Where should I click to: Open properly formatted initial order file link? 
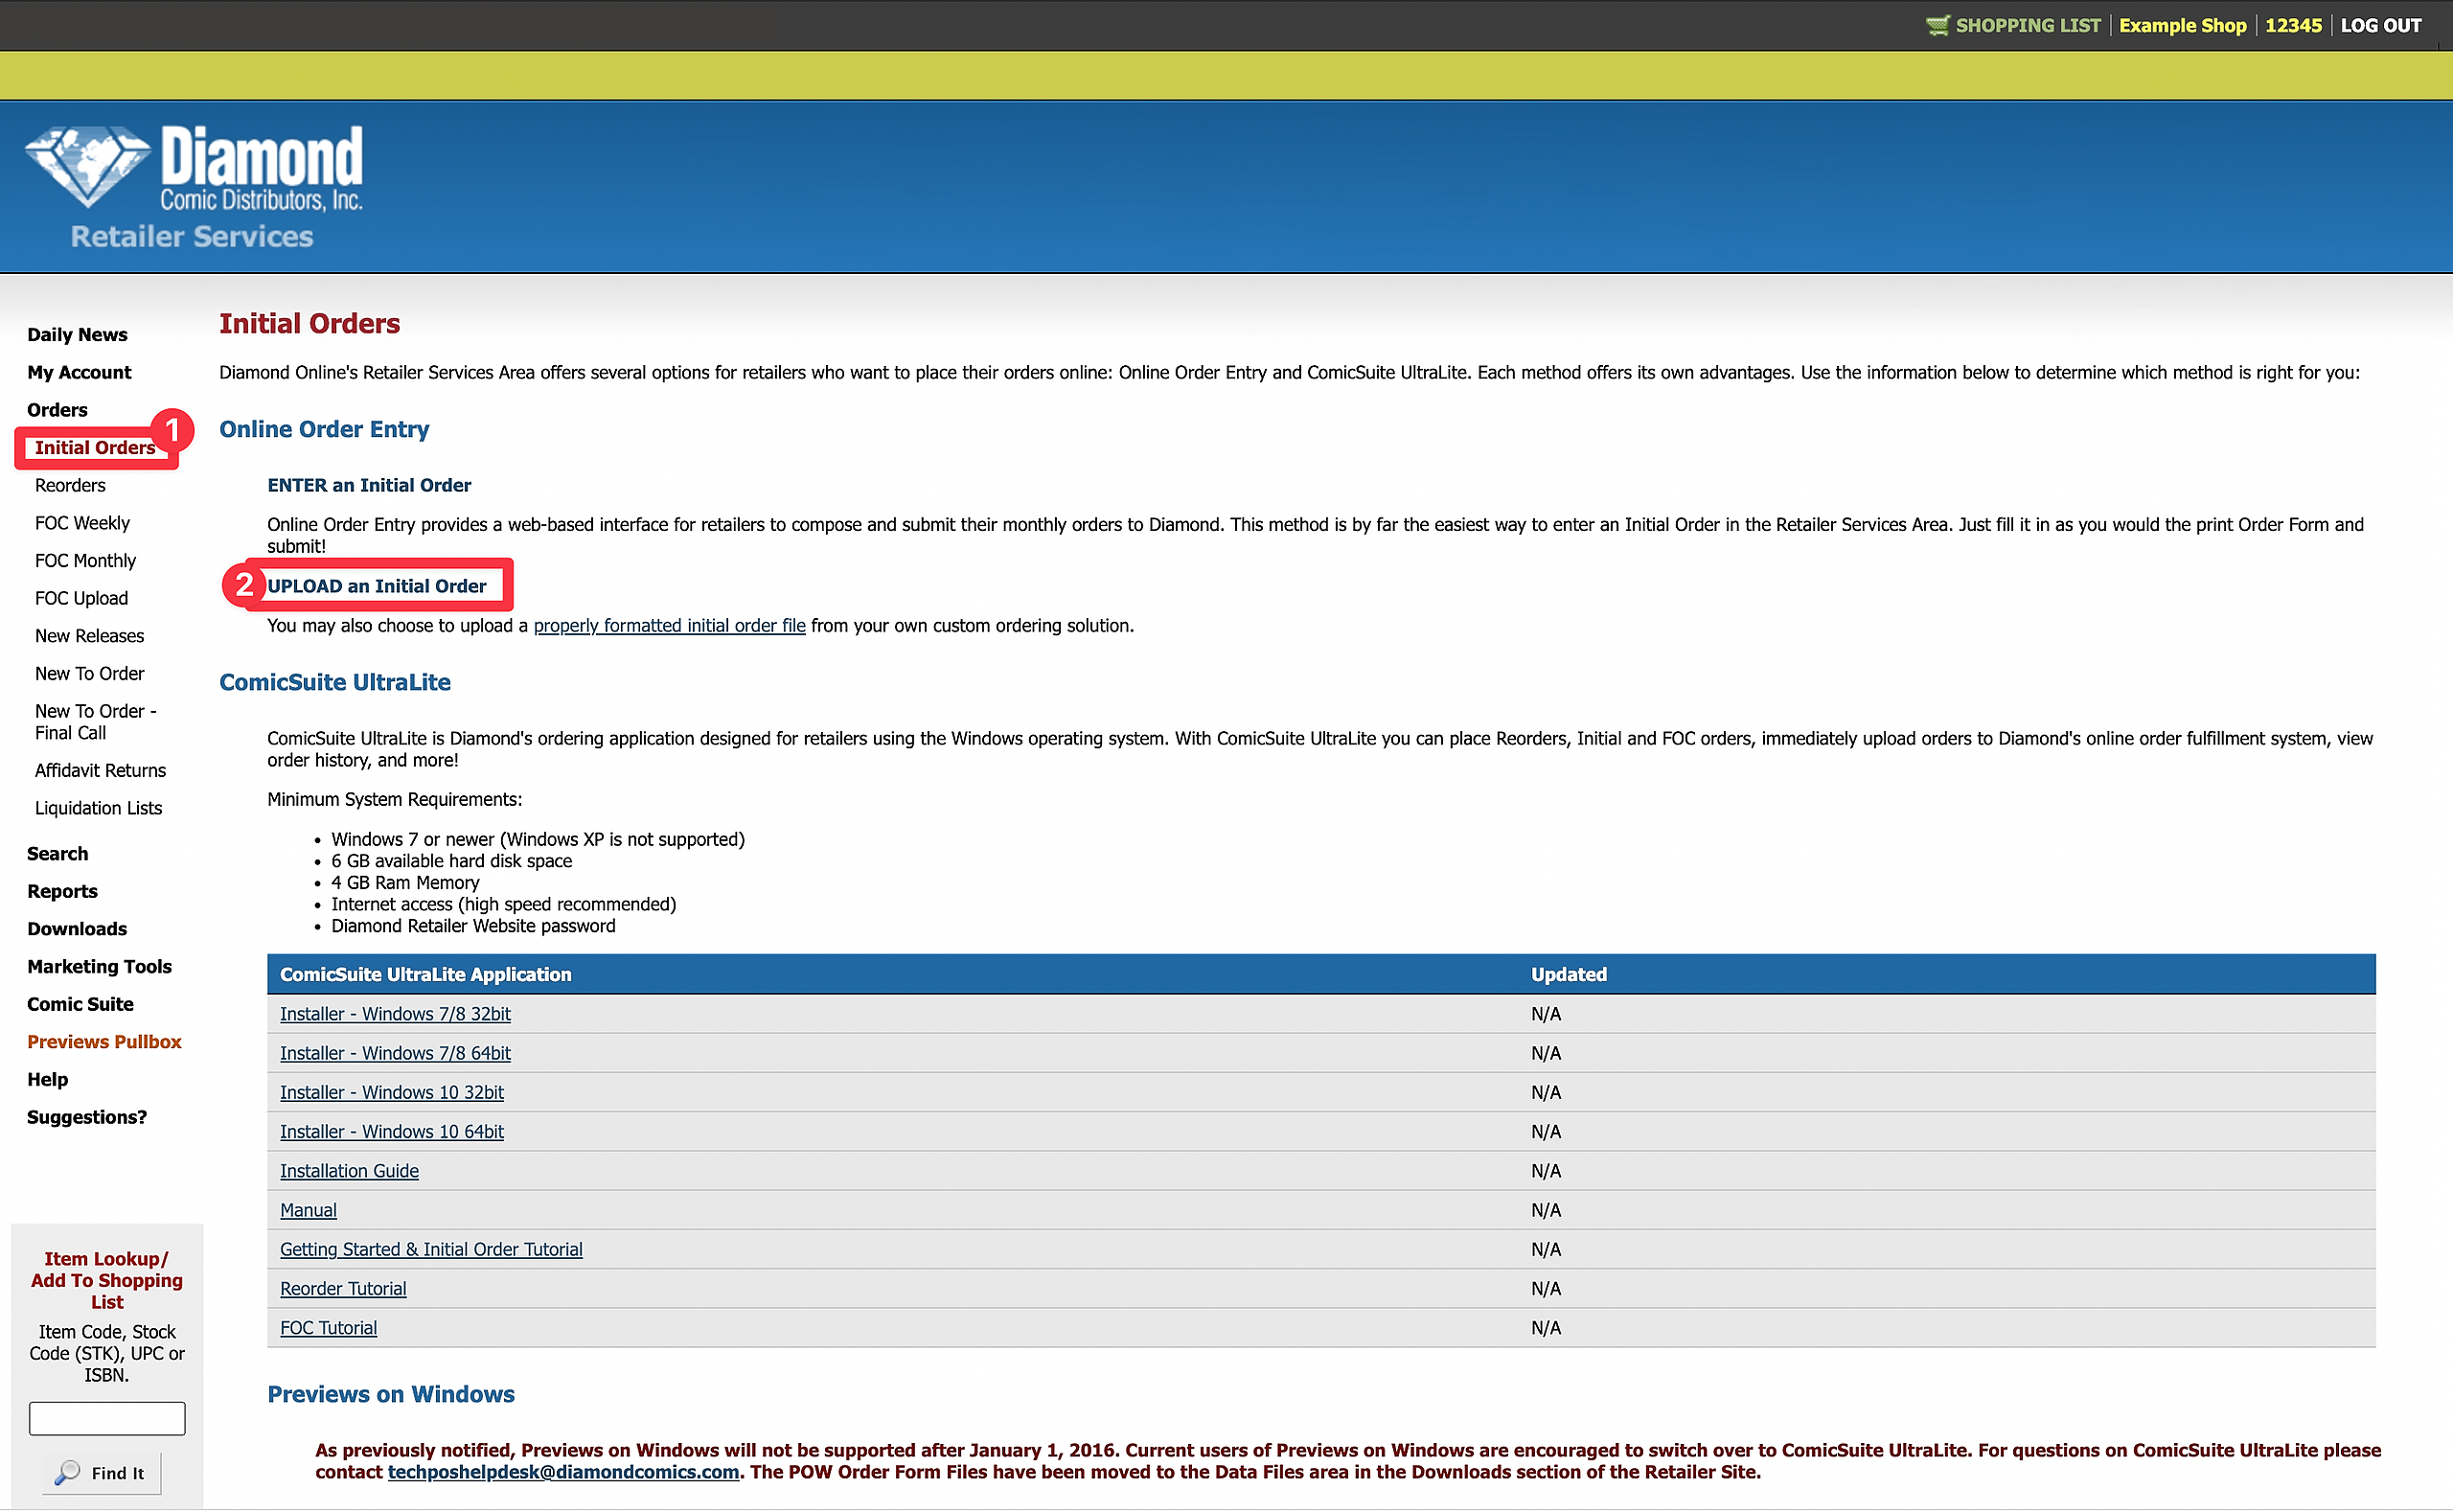click(669, 626)
